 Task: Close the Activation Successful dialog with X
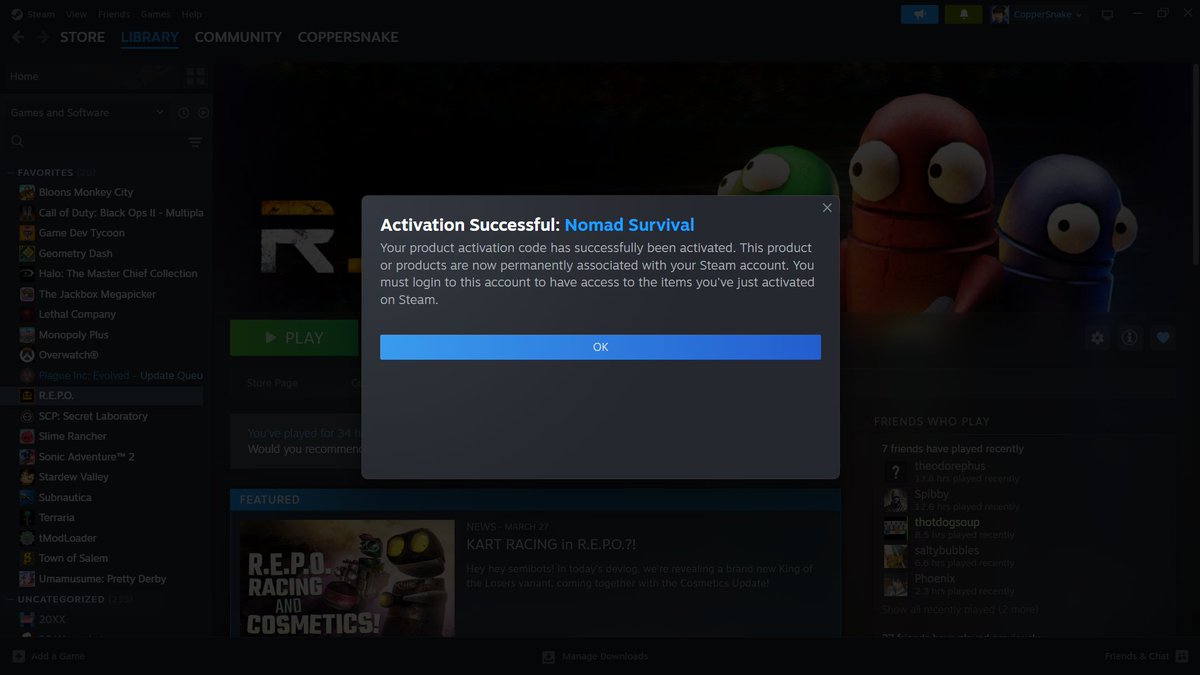[x=827, y=208]
